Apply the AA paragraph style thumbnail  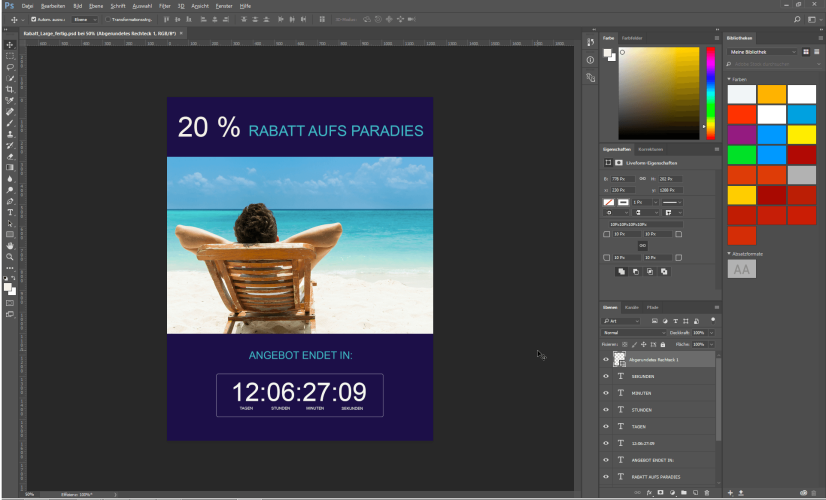coord(742,269)
